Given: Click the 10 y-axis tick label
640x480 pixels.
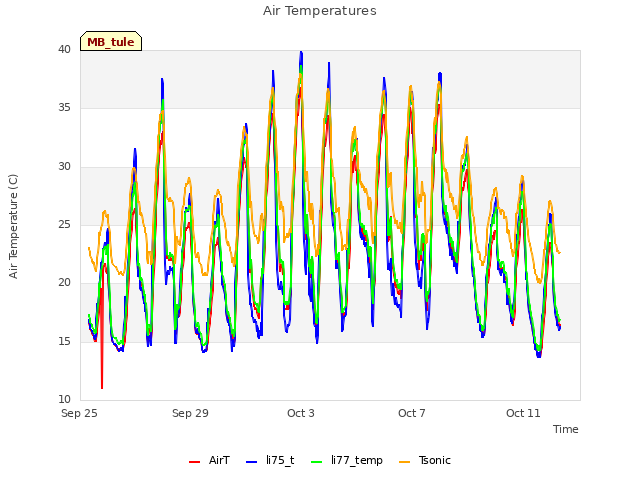Looking at the screenshot, I should pyautogui.click(x=64, y=399).
